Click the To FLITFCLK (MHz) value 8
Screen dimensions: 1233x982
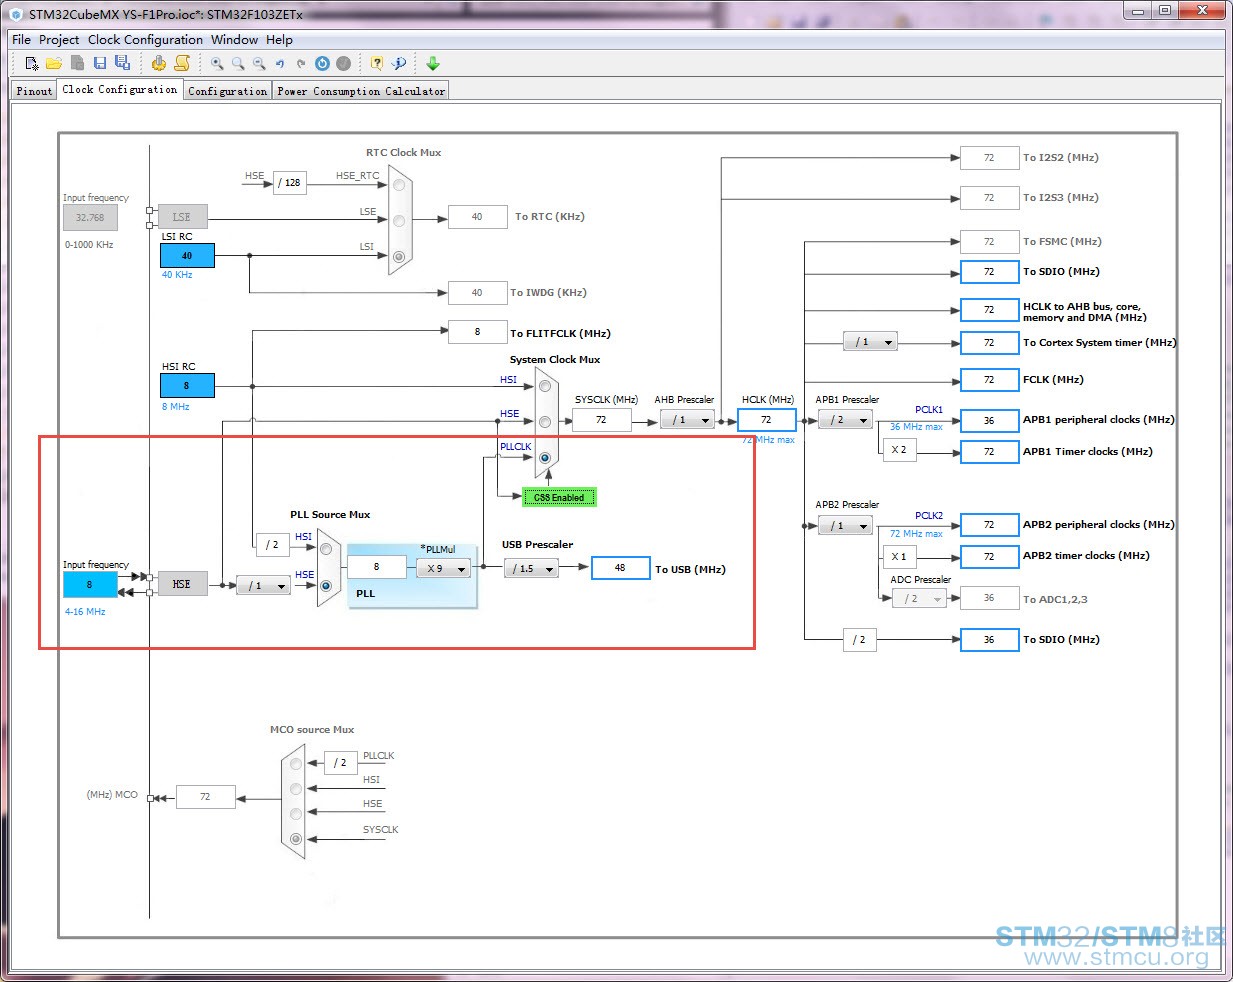click(x=477, y=332)
